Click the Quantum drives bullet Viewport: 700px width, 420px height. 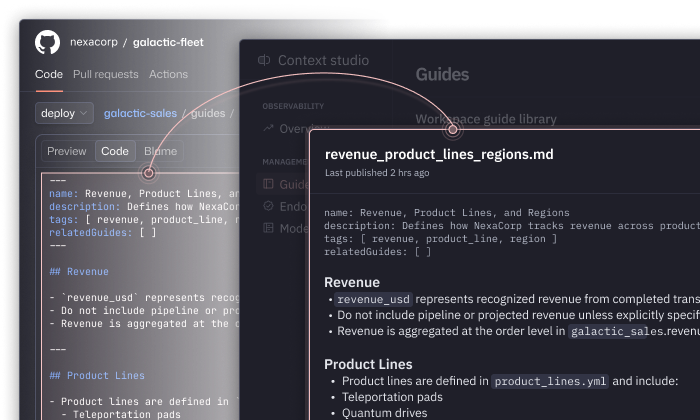[384, 413]
